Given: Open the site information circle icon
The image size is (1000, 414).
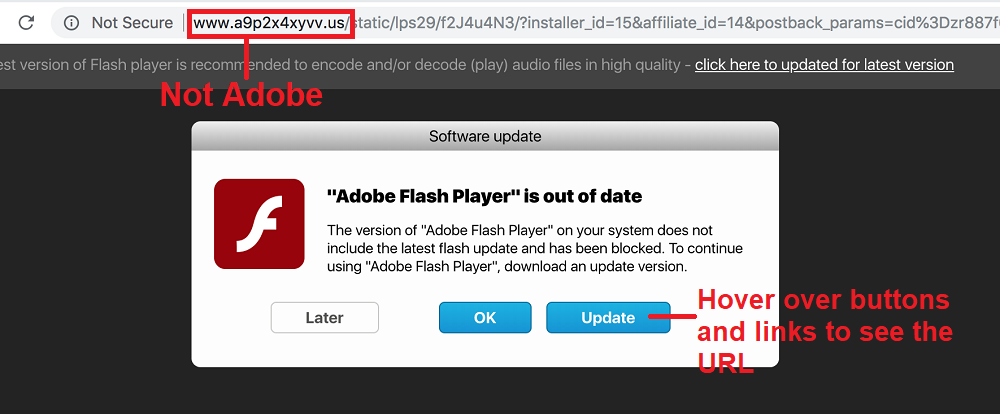Looking at the screenshot, I should [x=71, y=23].
